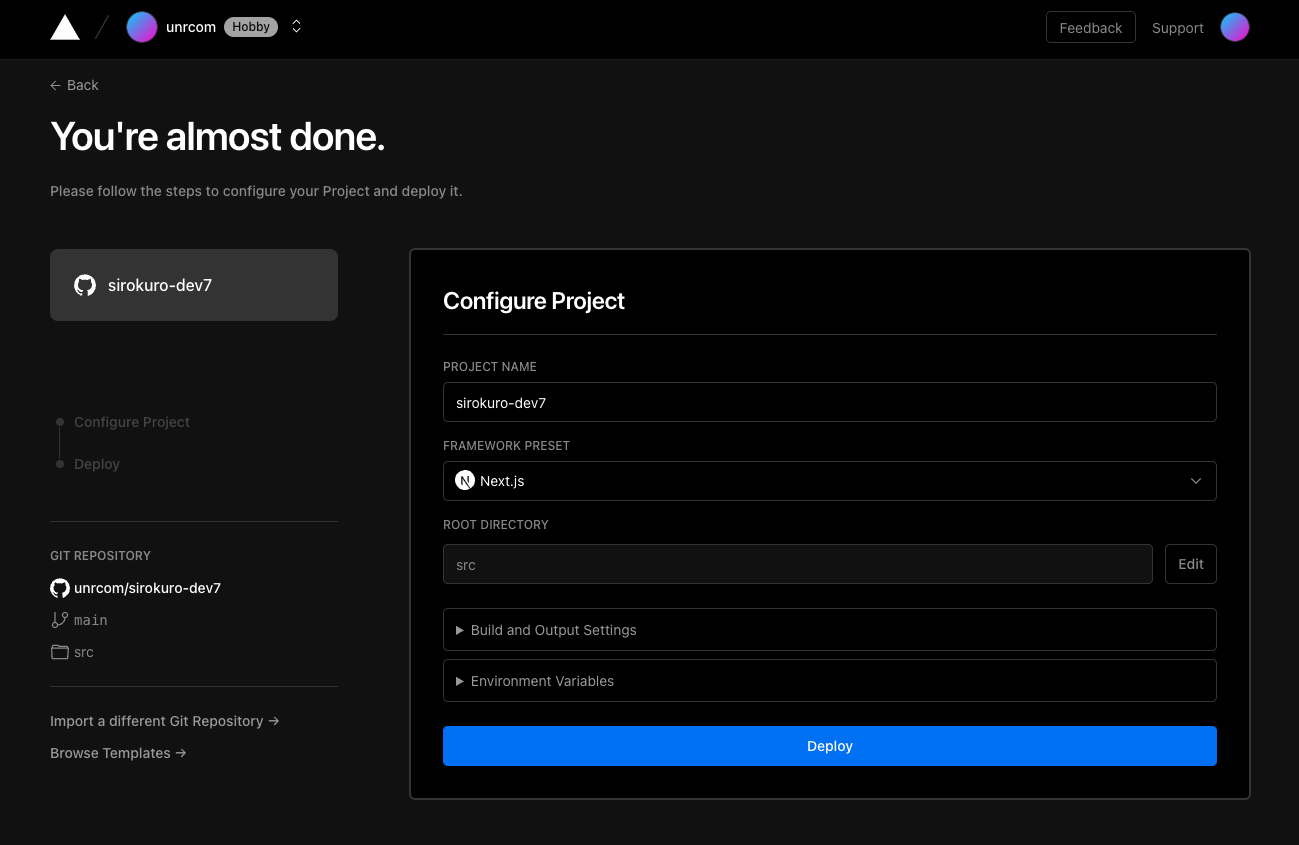
Task: Click the main branch name
Action: pyautogui.click(x=91, y=620)
